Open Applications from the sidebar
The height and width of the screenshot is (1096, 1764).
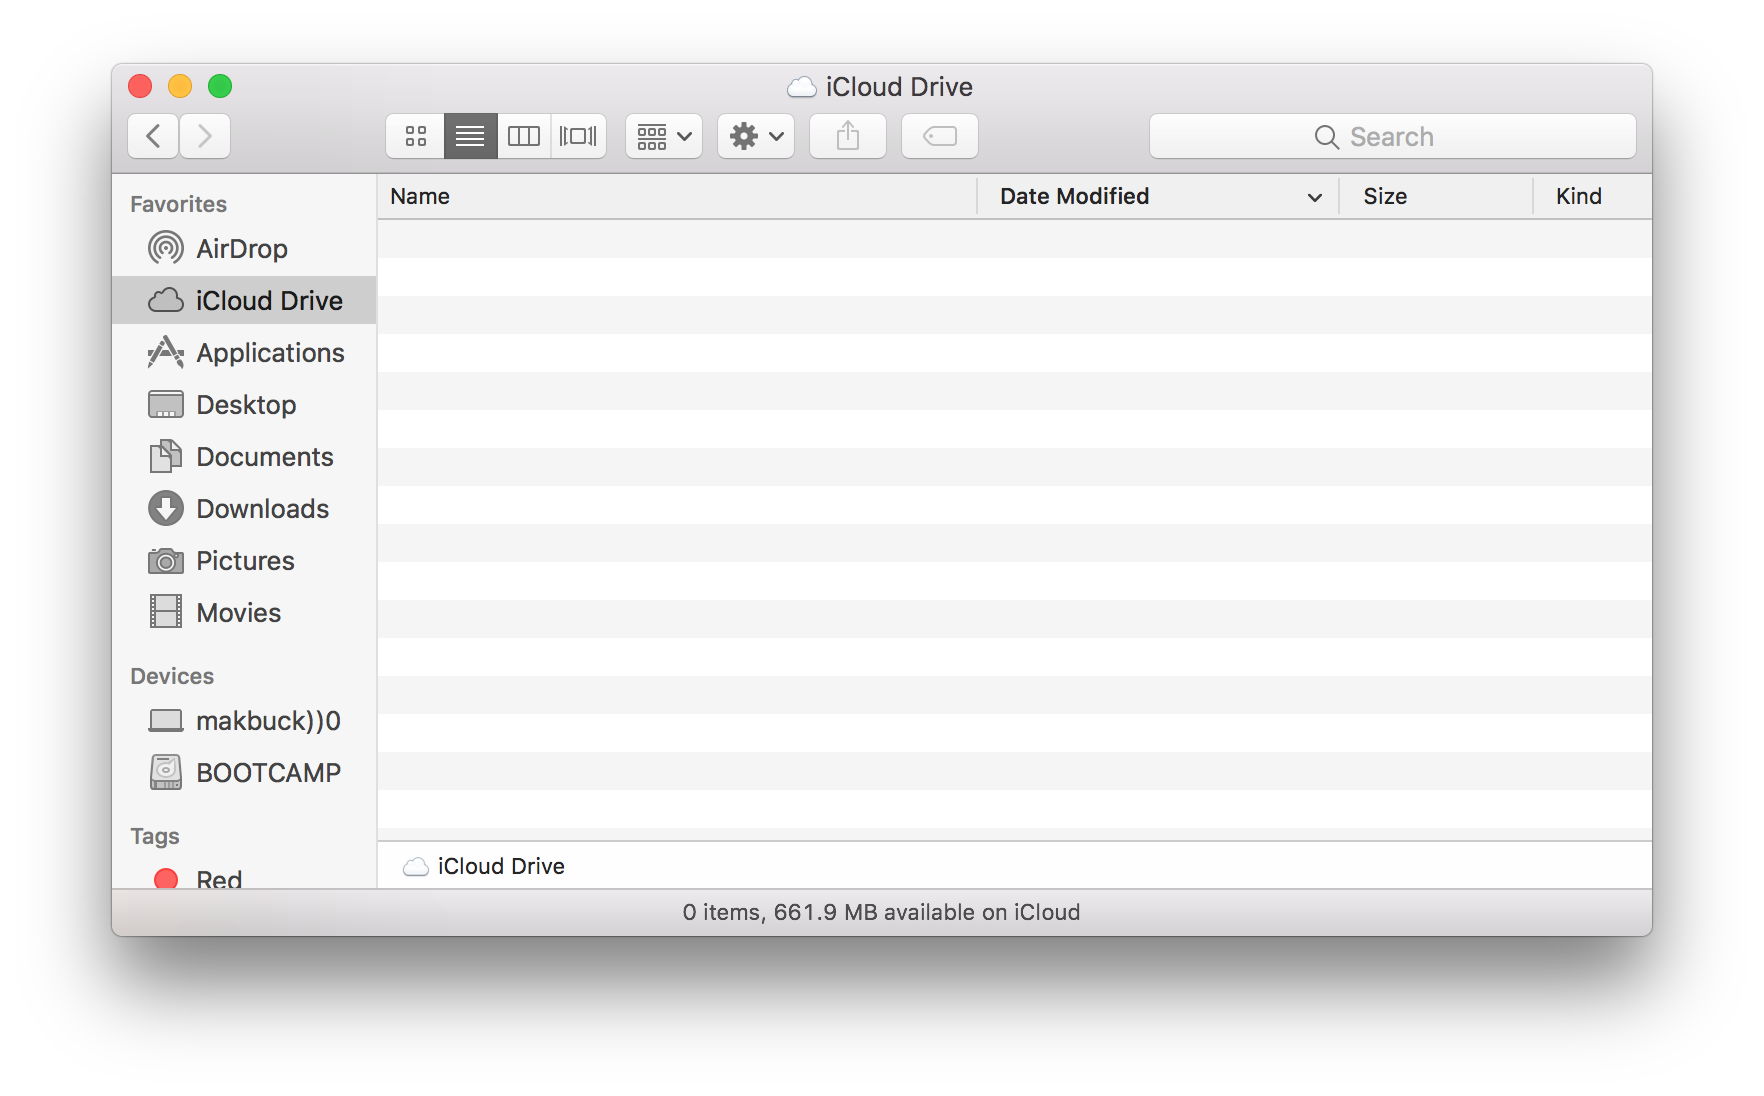244,353
